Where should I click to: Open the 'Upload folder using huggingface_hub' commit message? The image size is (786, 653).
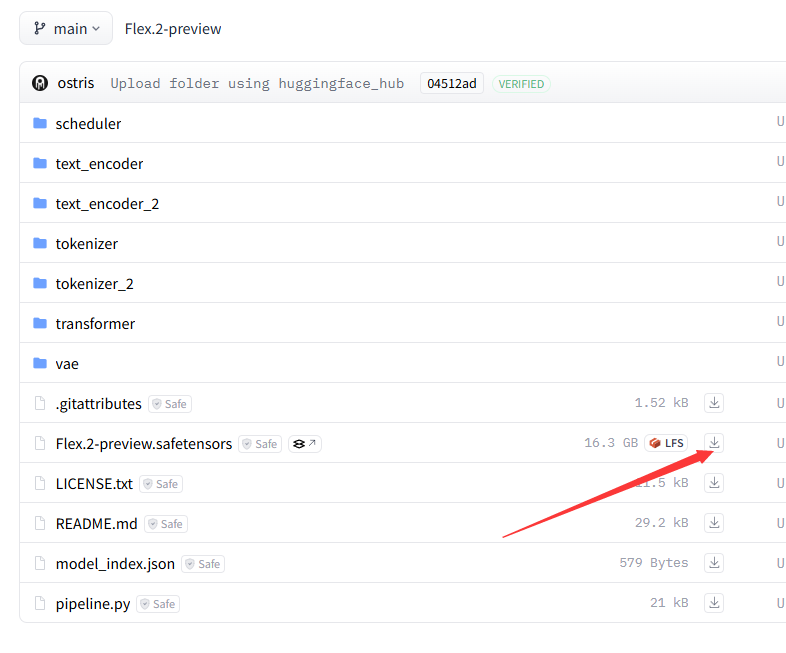click(257, 83)
